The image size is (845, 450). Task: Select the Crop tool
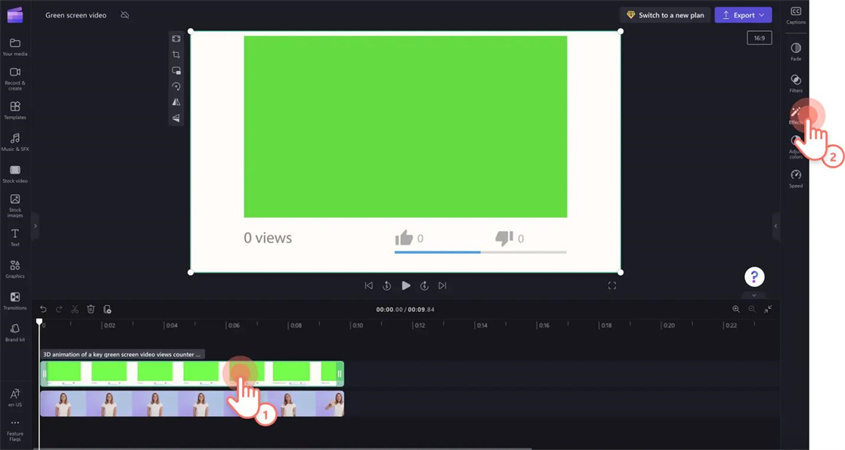[176, 54]
